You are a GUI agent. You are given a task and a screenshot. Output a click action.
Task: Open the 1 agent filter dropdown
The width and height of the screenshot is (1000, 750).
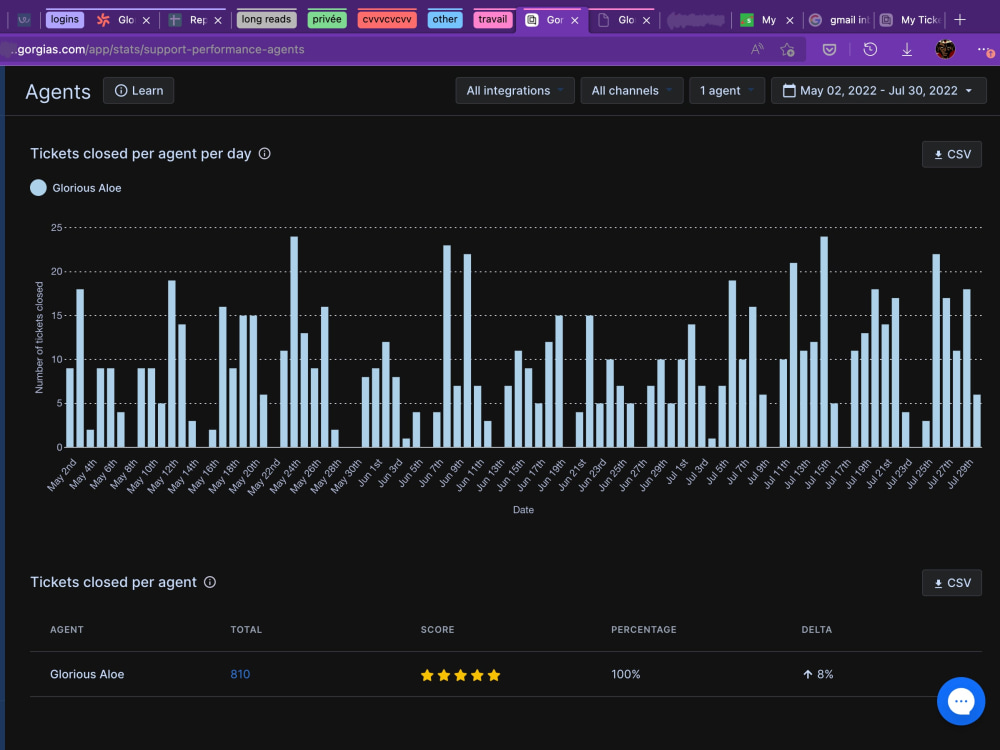pyautogui.click(x=726, y=91)
